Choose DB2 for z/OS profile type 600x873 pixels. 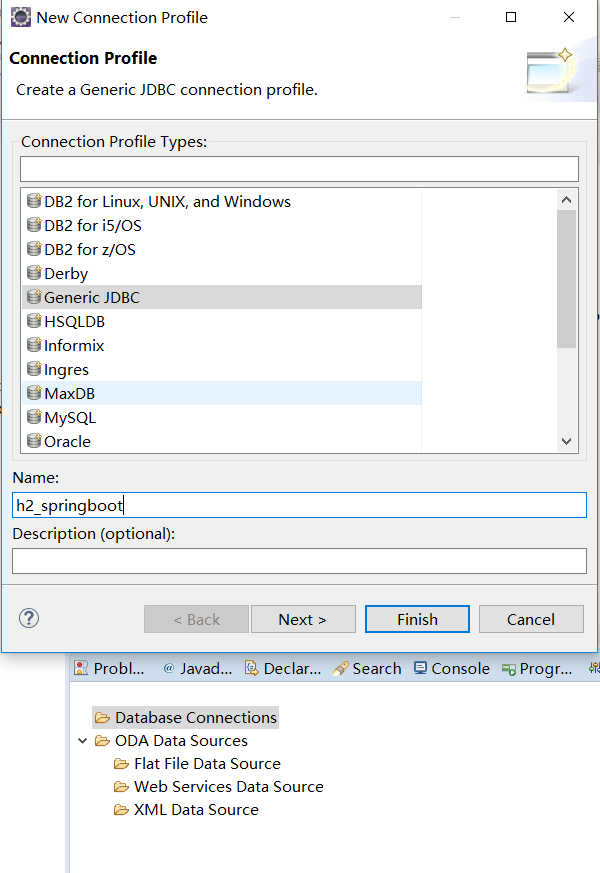tap(89, 250)
